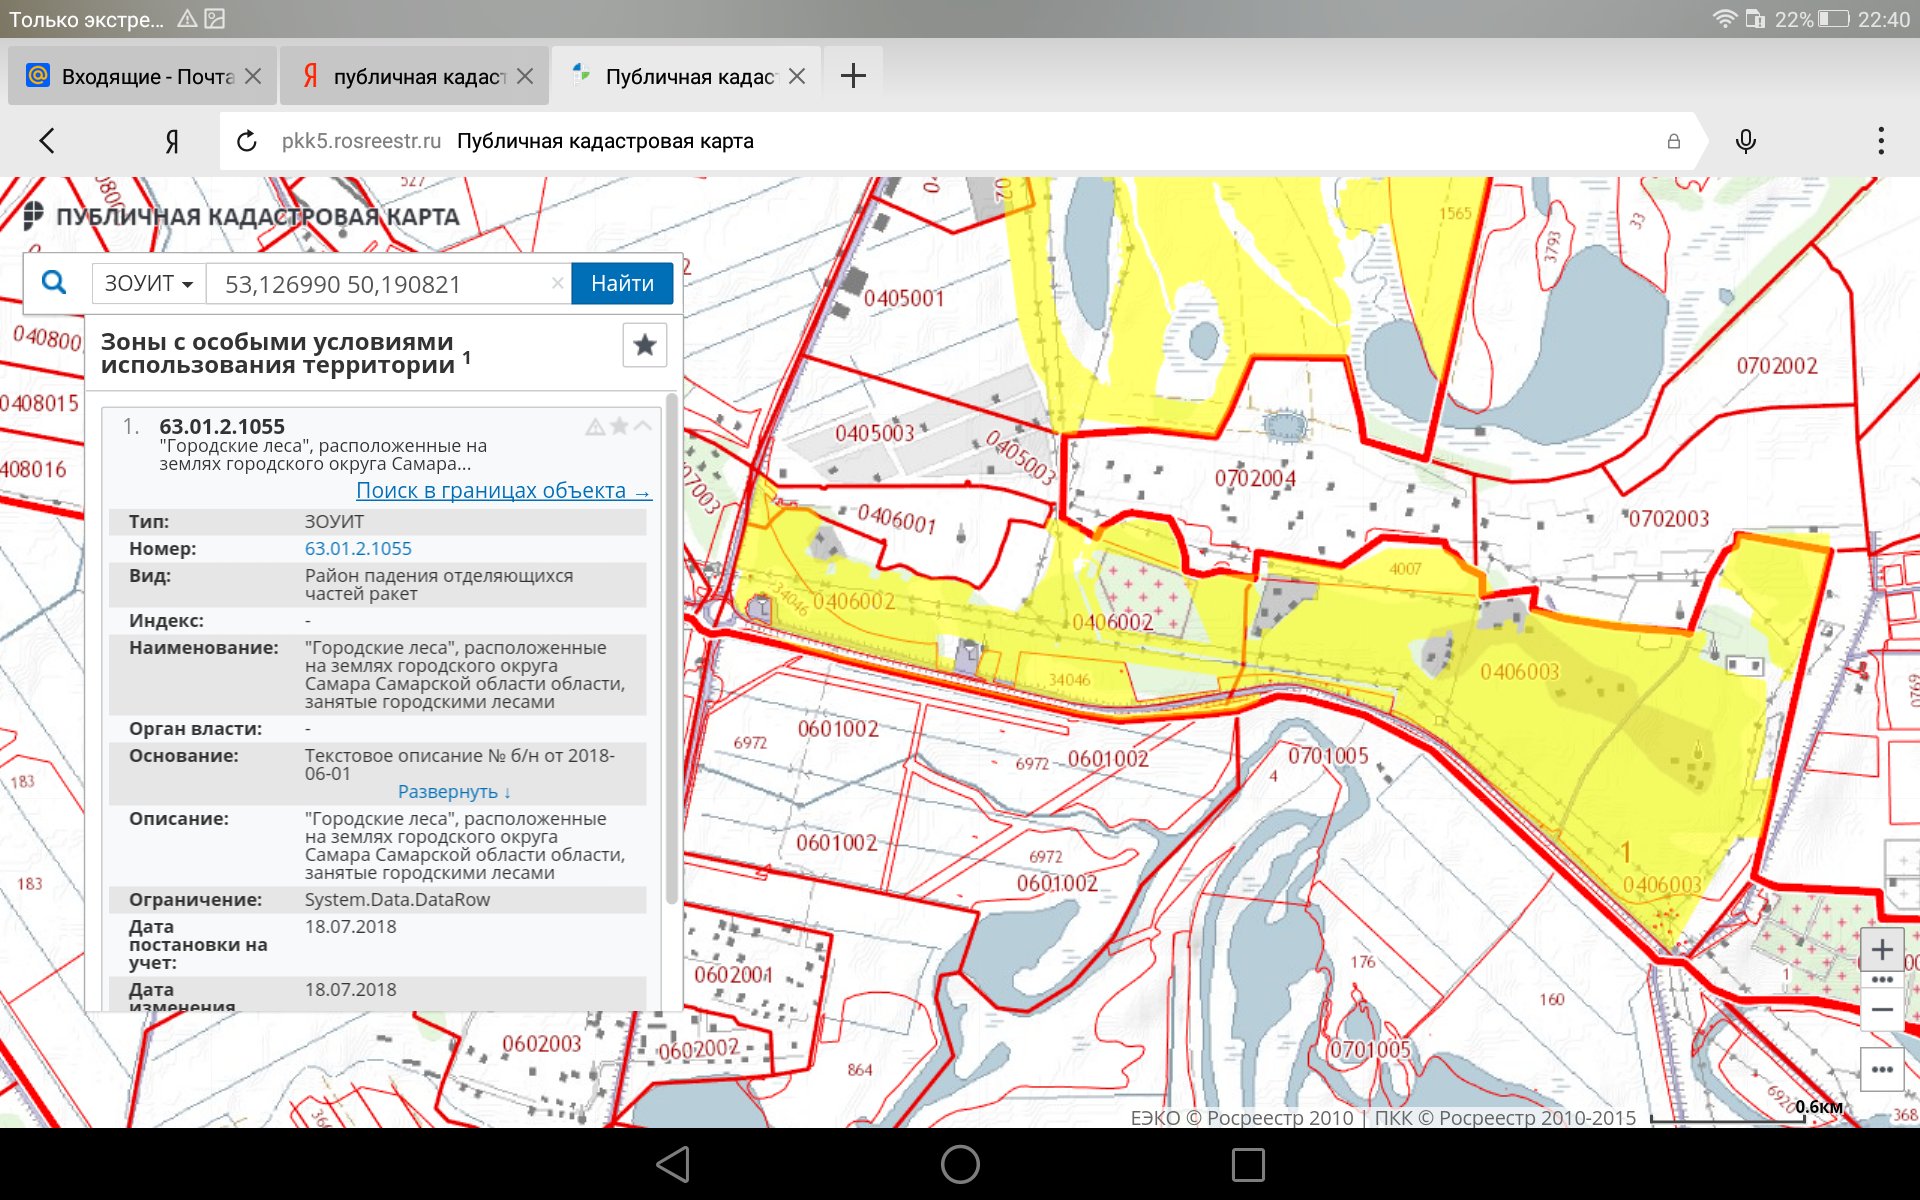Open the ЗОУИТ search type dropdown
Screen dimensions: 1920x1200
point(148,284)
